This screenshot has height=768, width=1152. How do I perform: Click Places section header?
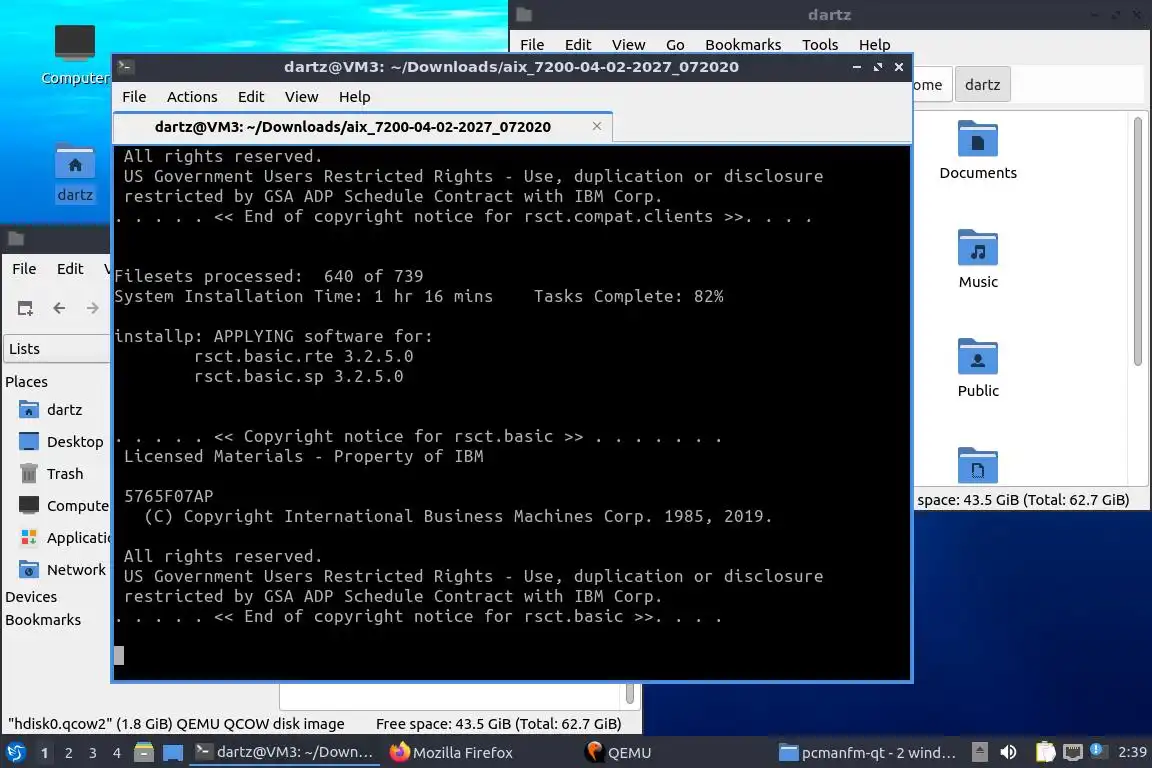(26, 381)
